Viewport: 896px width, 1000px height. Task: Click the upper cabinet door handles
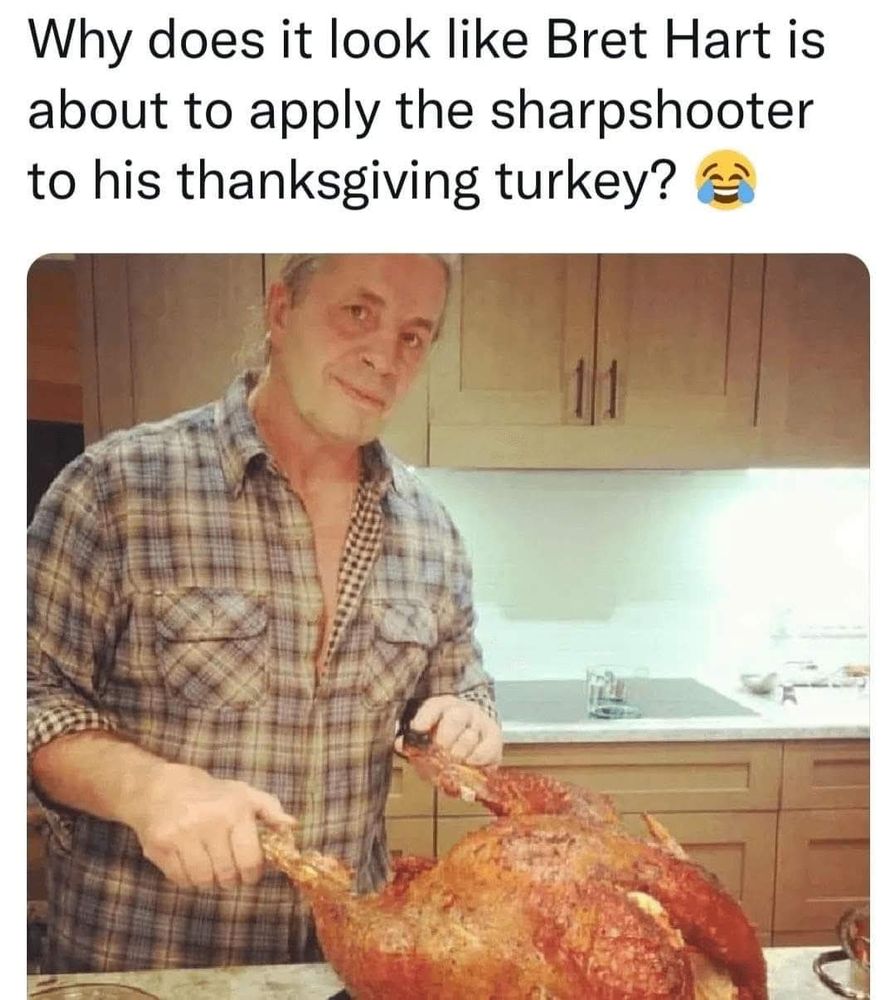pyautogui.click(x=595, y=388)
